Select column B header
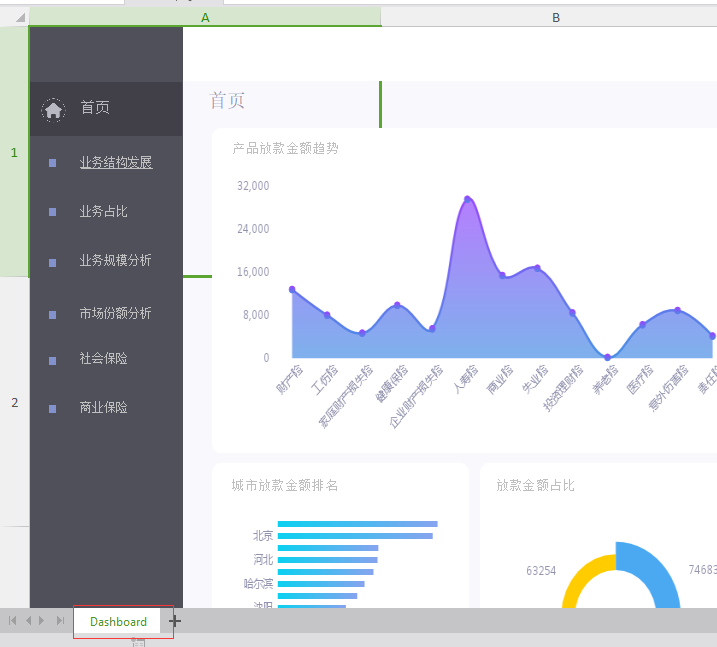Screen dimensions: 717x647 pyautogui.click(x=555, y=18)
